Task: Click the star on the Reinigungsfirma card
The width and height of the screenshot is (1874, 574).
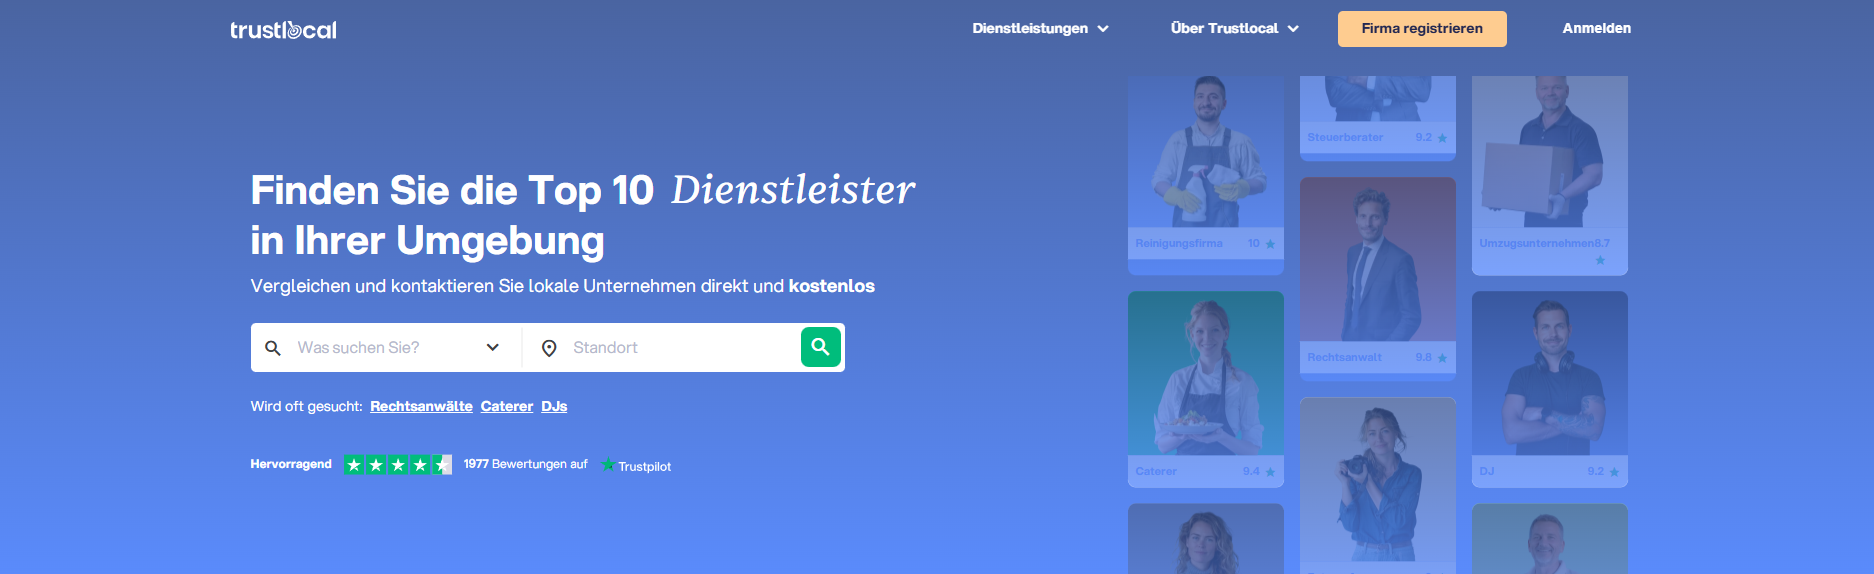Action: click(x=1270, y=244)
